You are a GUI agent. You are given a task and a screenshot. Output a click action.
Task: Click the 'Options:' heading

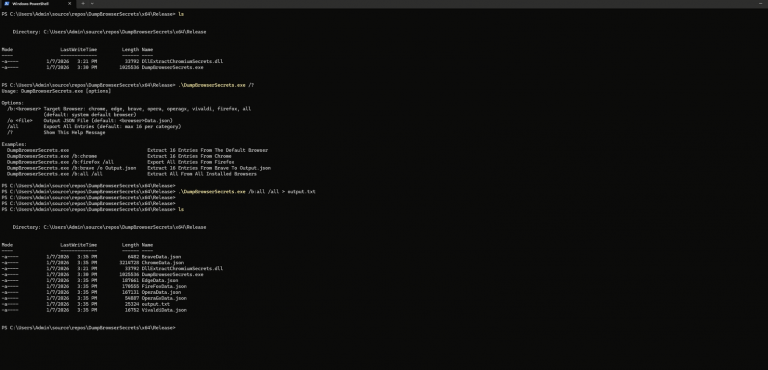13,103
